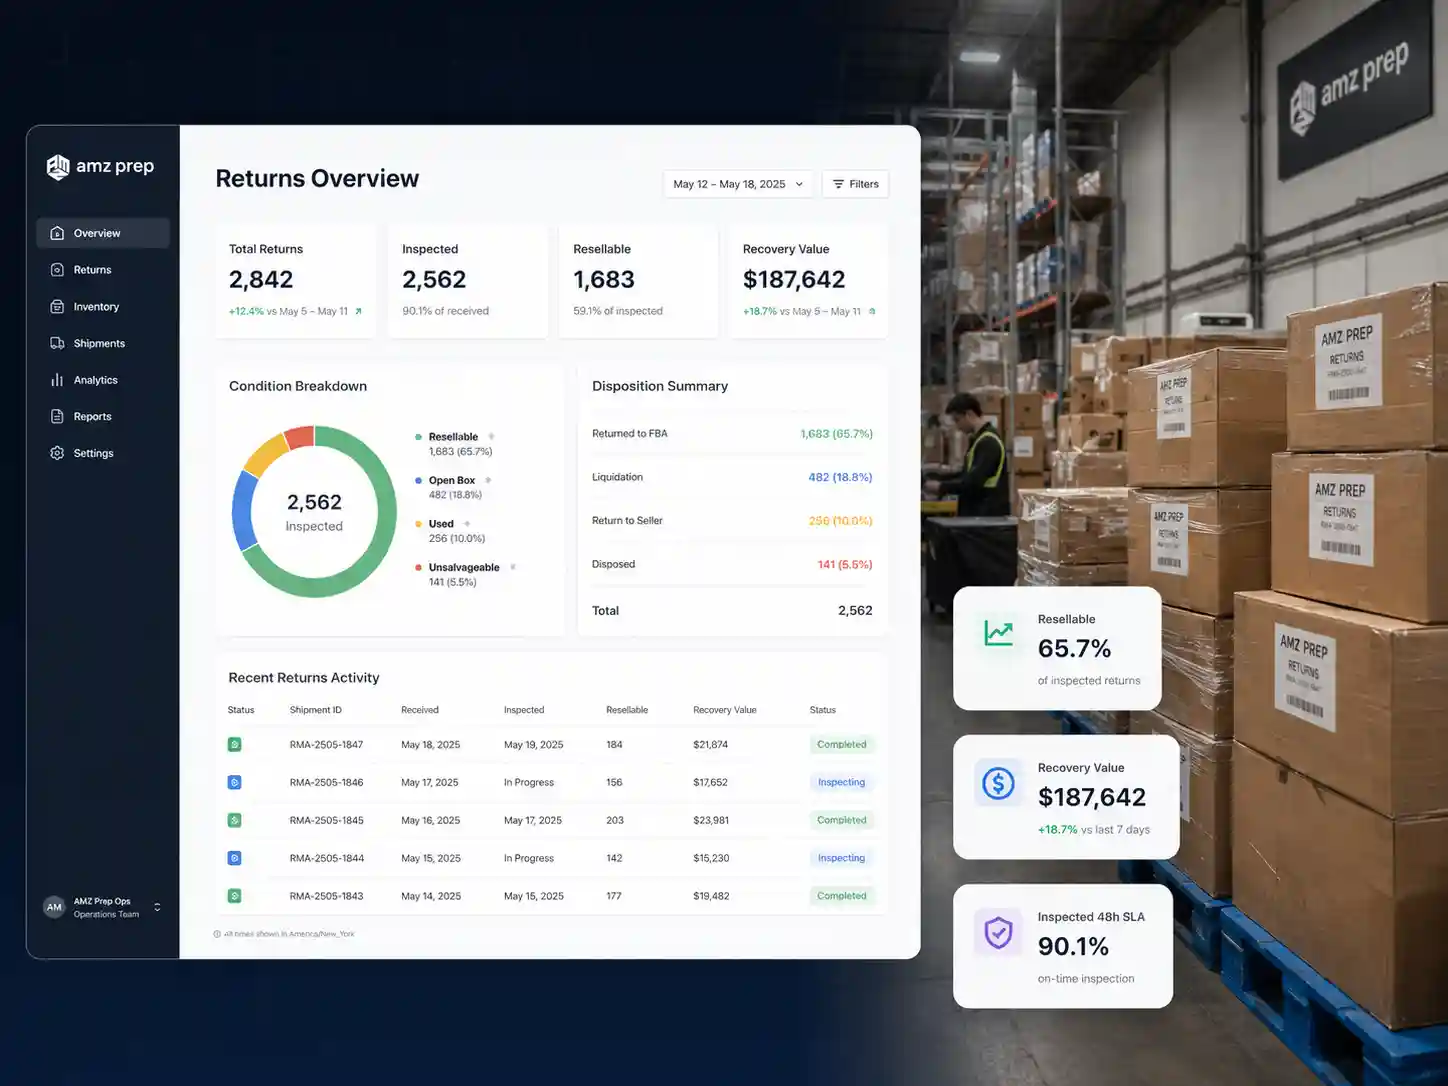Click the $23,981 recovery value cell
The image size is (1448, 1086).
pyautogui.click(x=711, y=821)
